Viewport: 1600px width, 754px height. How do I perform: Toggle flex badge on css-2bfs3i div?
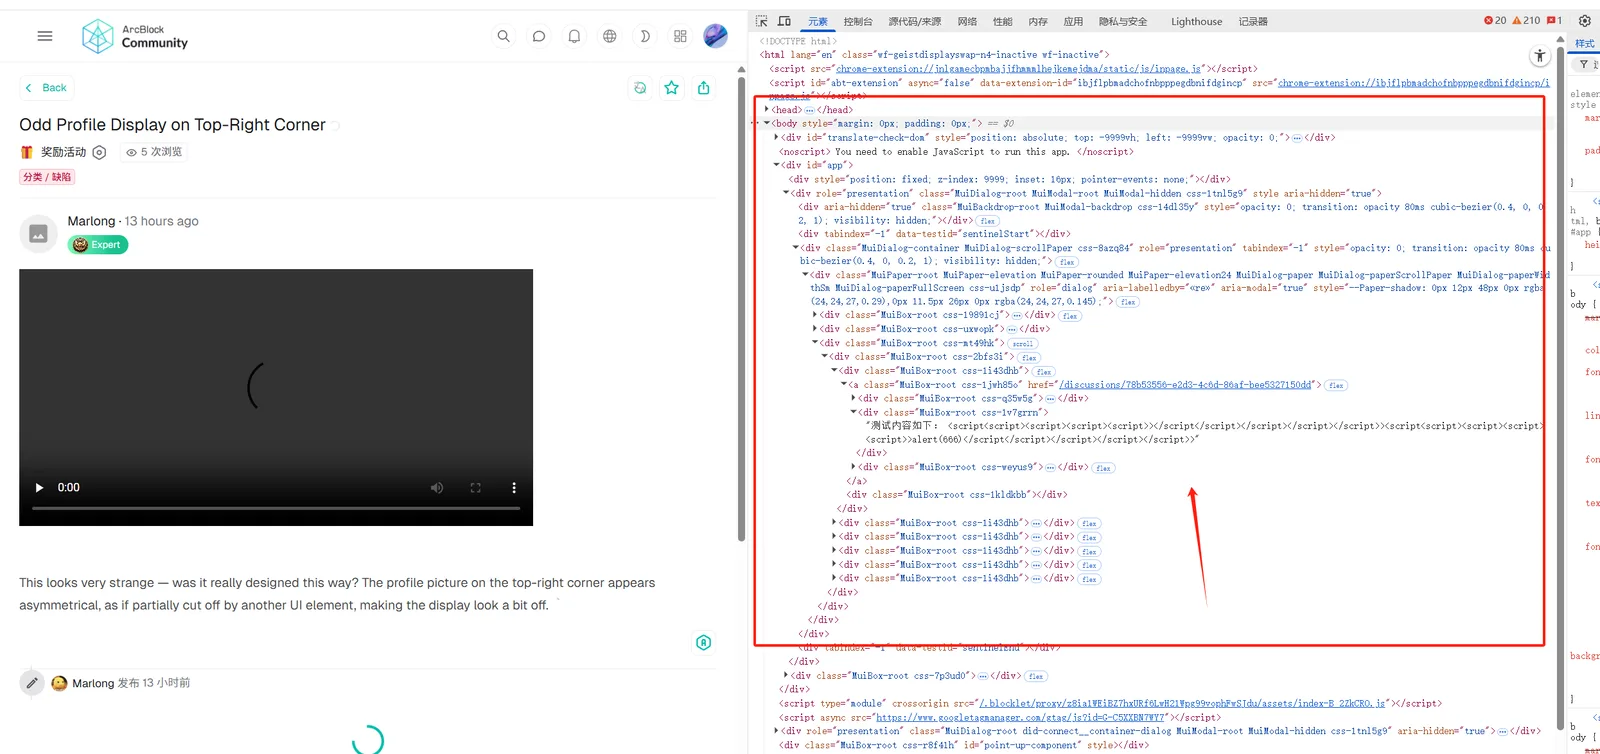click(1030, 358)
